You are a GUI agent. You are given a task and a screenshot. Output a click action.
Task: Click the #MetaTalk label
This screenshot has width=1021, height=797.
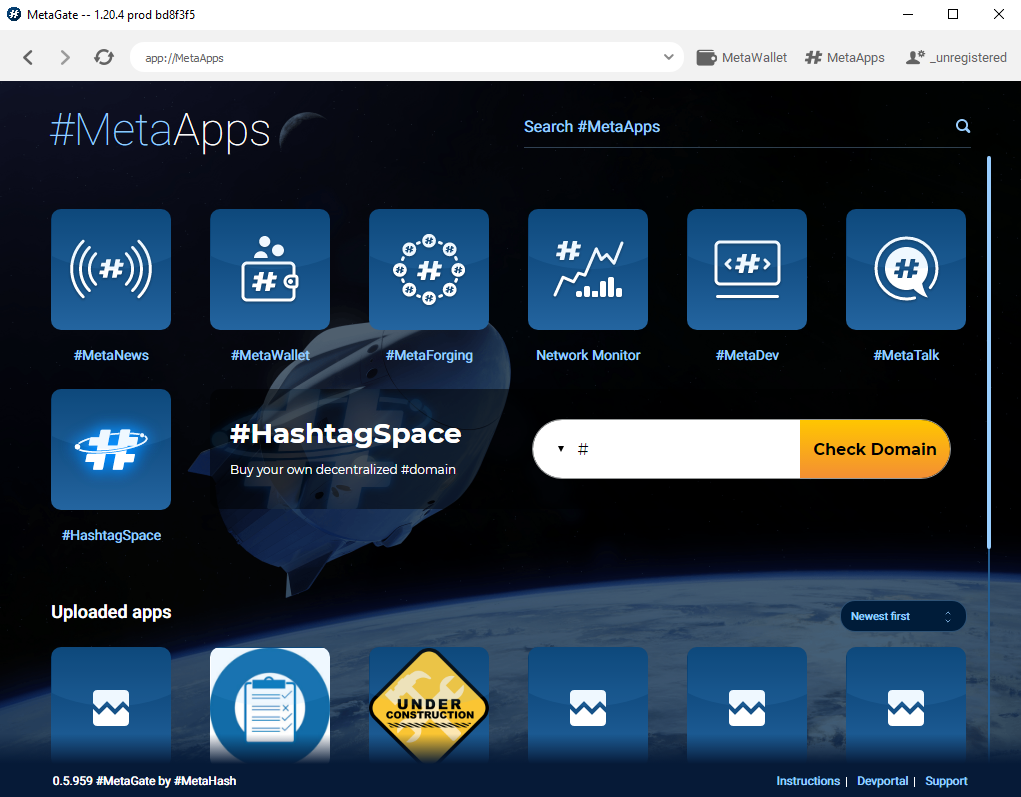tap(905, 355)
